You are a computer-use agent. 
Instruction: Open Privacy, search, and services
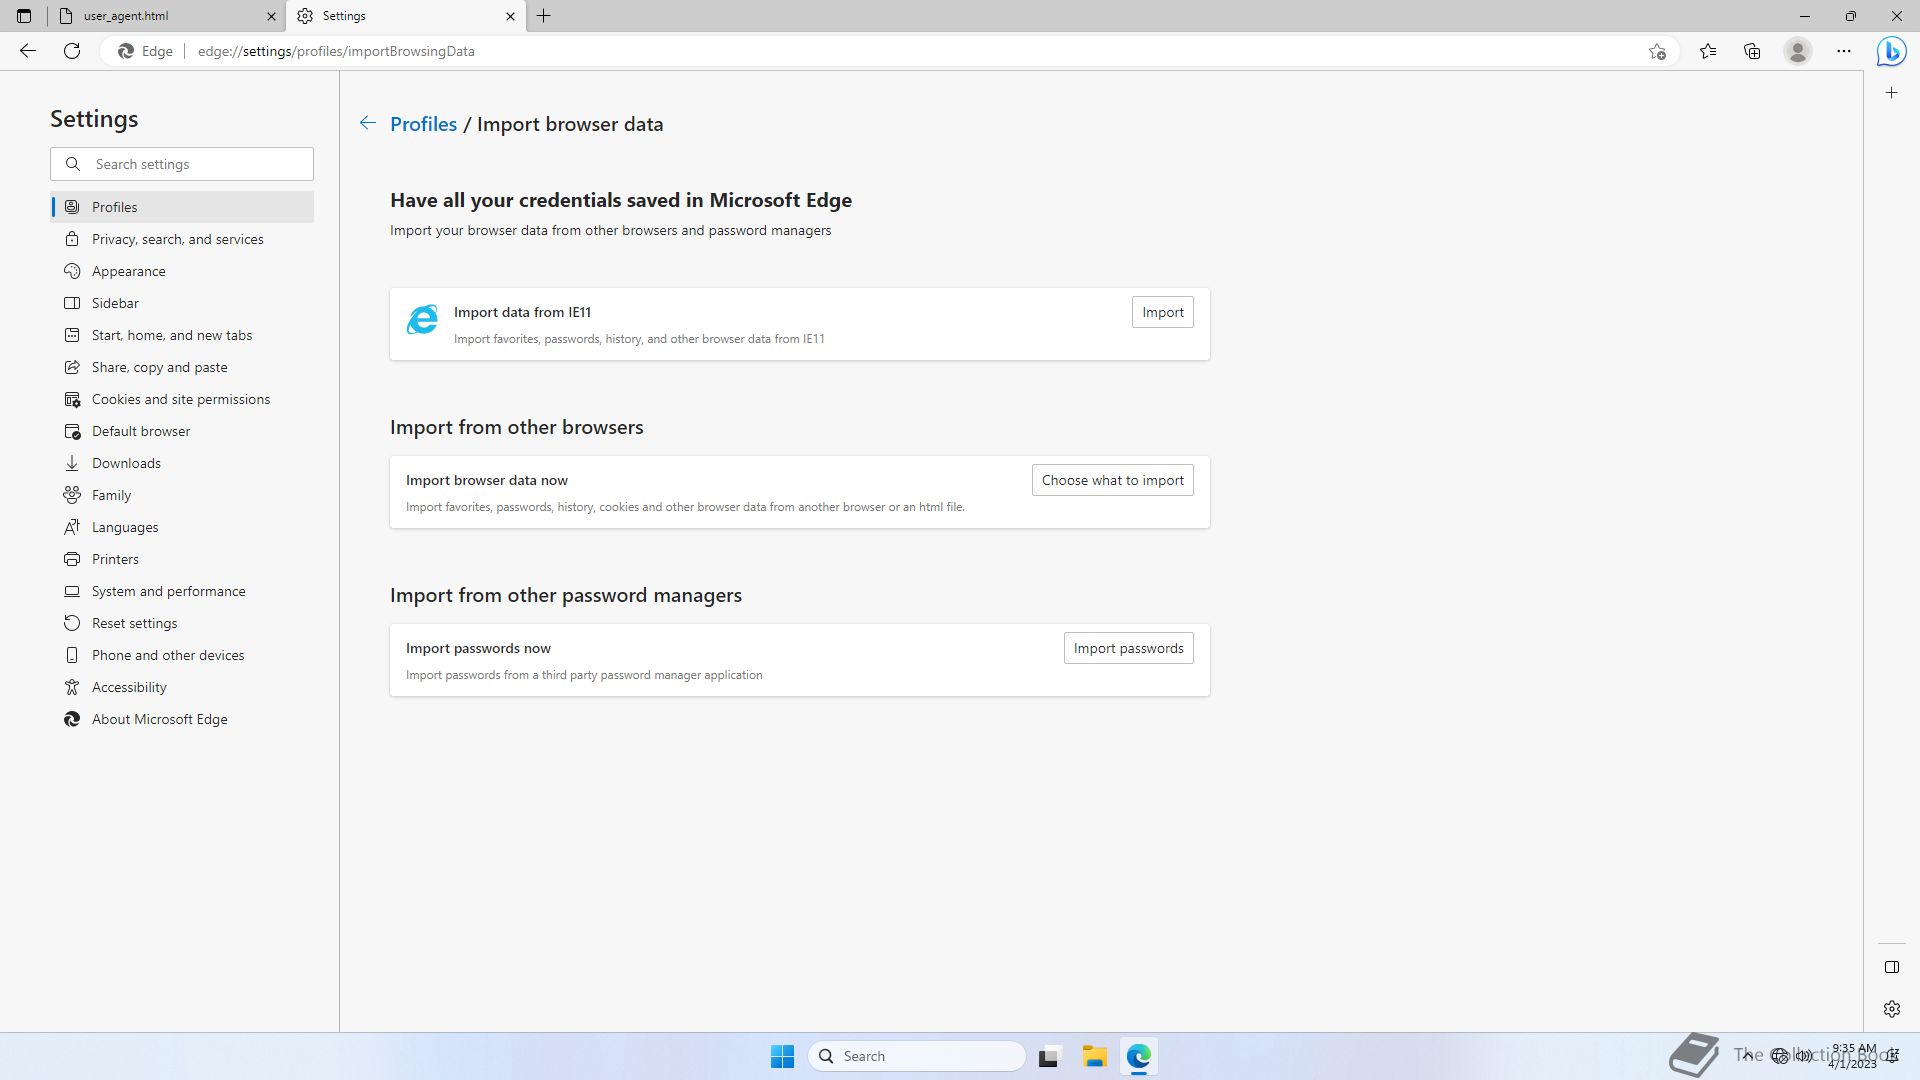(x=182, y=239)
